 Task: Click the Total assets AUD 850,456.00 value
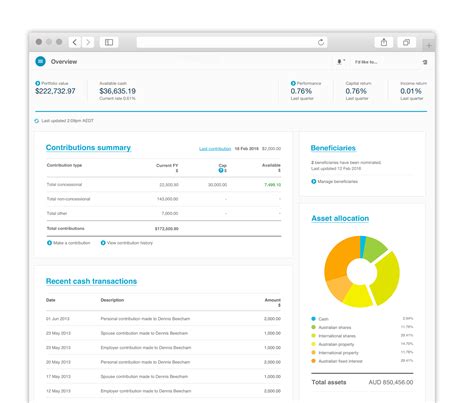391,382
